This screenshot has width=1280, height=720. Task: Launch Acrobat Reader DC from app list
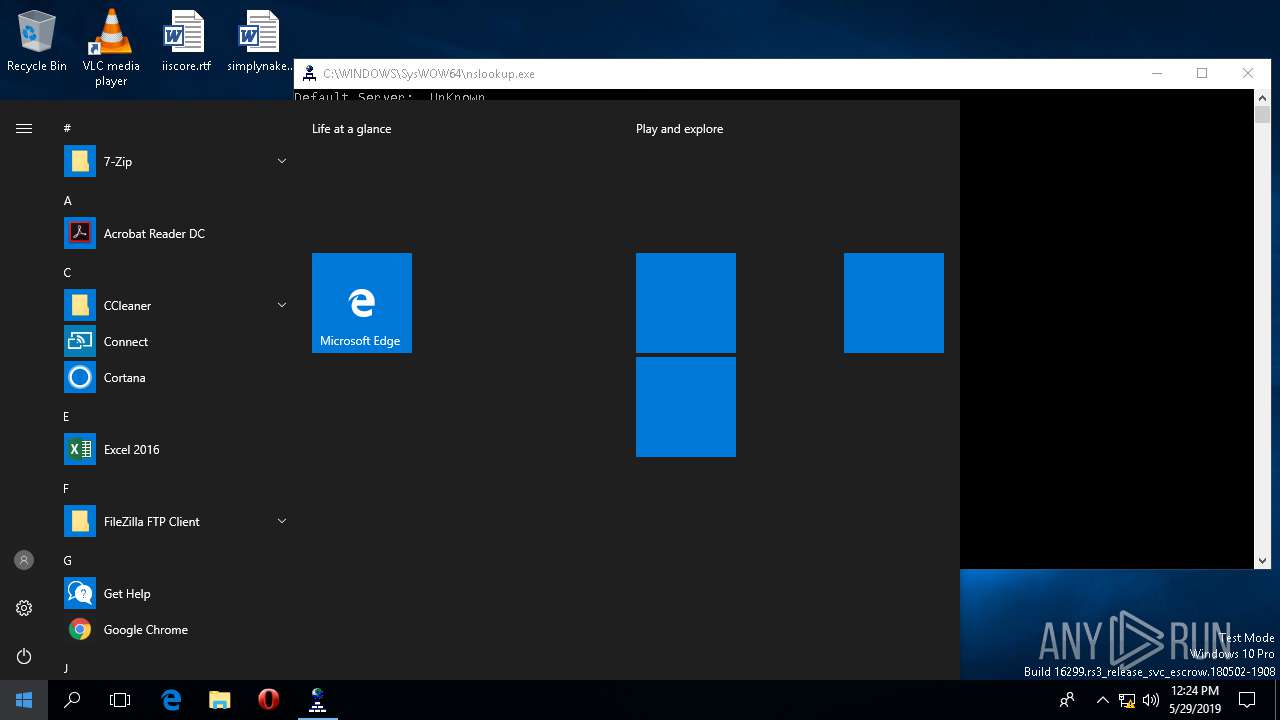(x=176, y=233)
